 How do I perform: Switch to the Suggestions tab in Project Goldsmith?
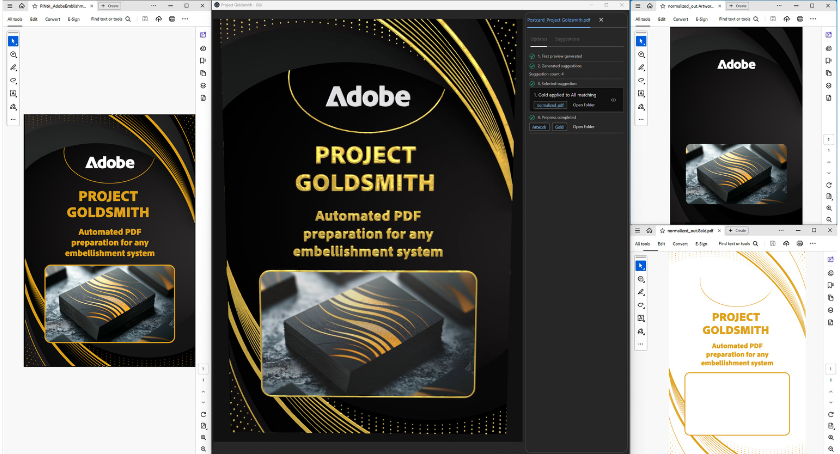pos(567,39)
